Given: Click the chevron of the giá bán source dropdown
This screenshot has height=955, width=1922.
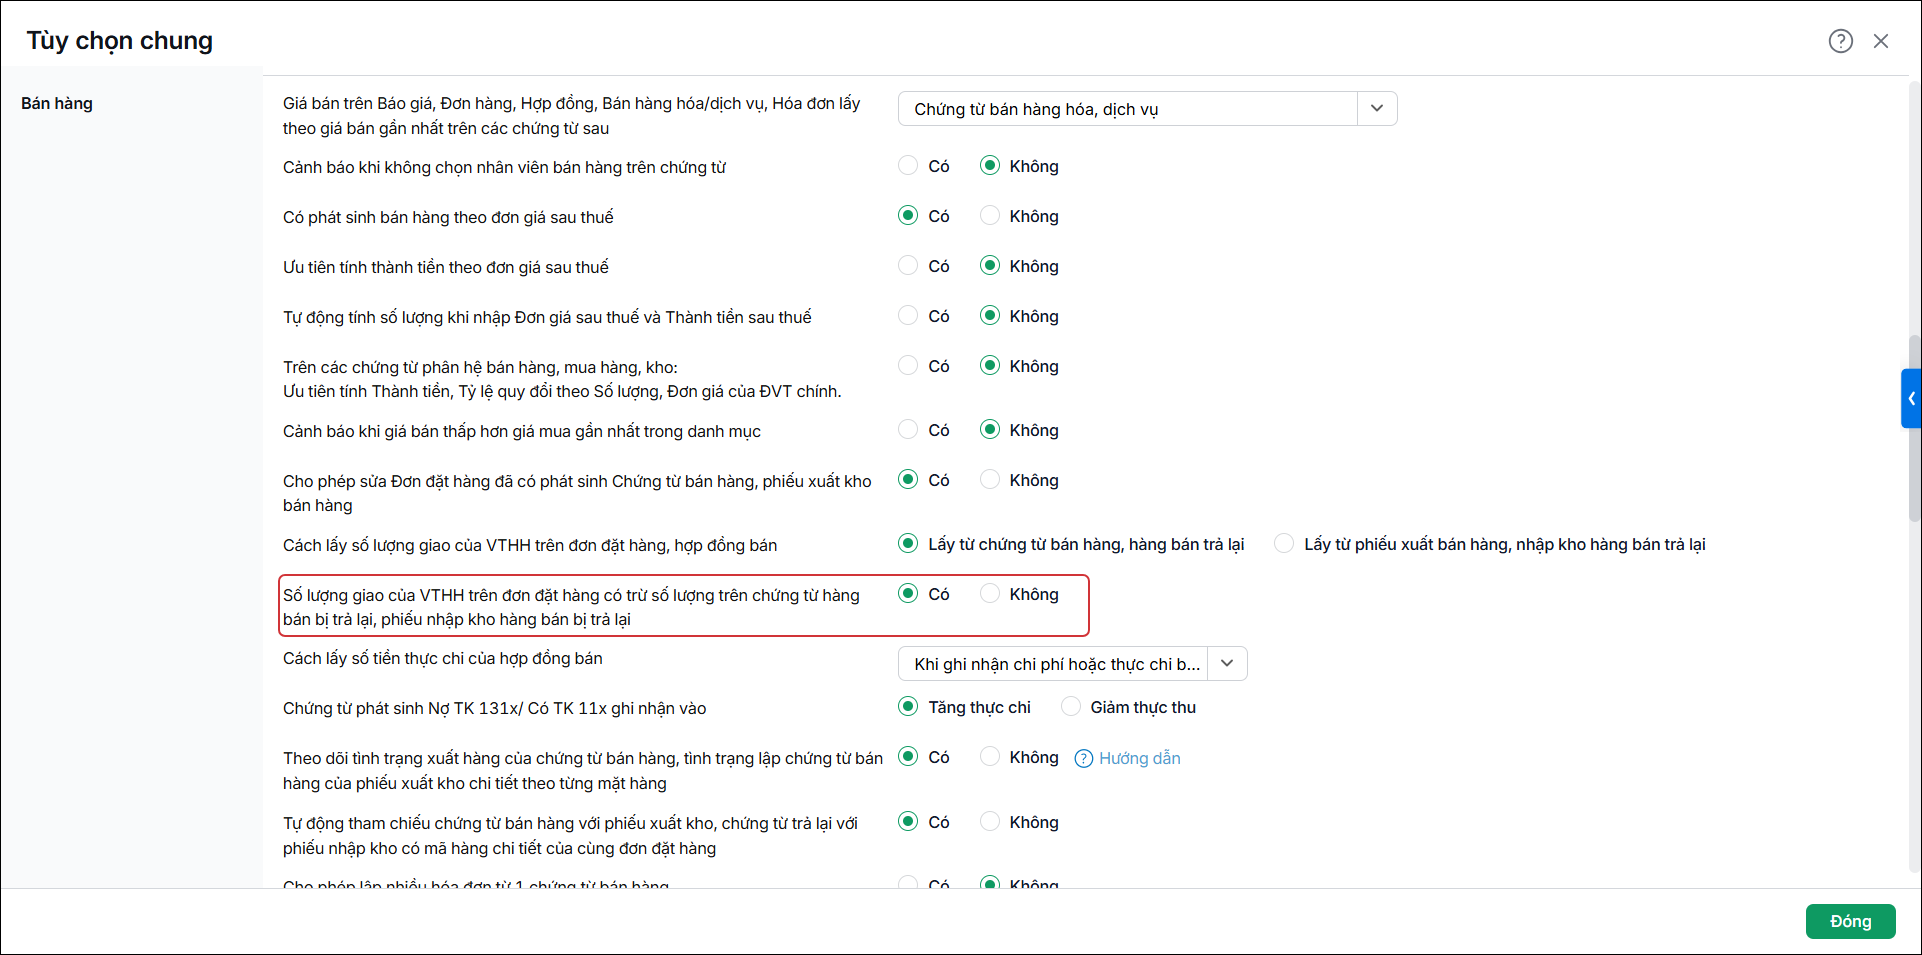Looking at the screenshot, I should coord(1377,109).
